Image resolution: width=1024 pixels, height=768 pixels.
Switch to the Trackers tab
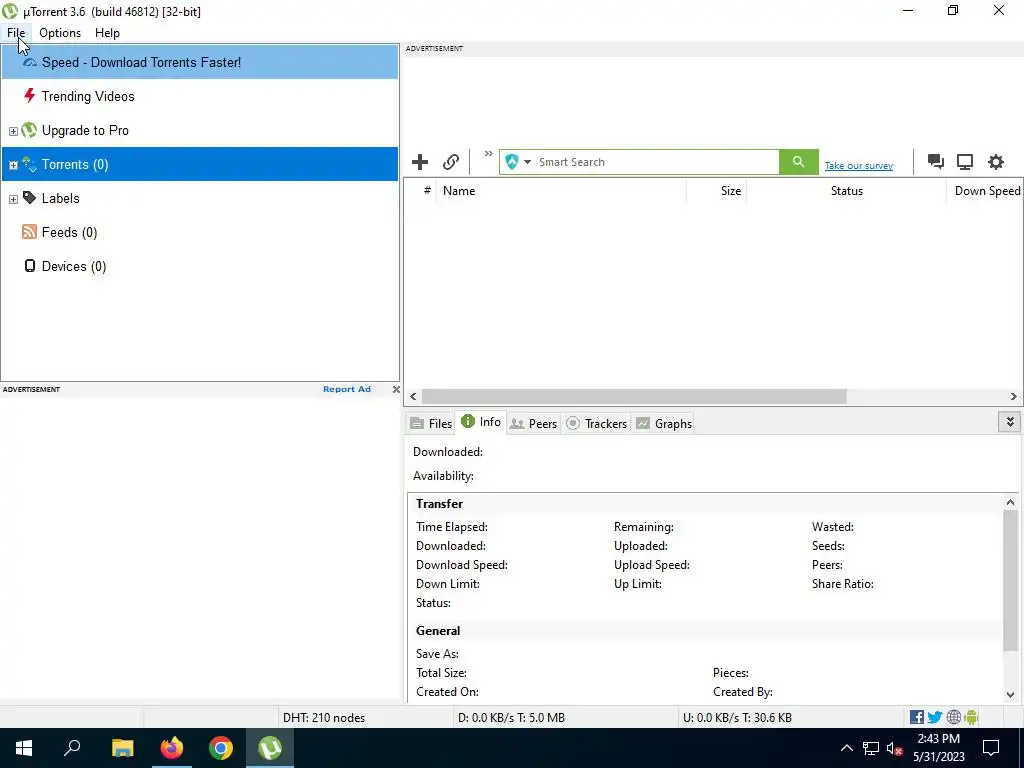coord(596,423)
